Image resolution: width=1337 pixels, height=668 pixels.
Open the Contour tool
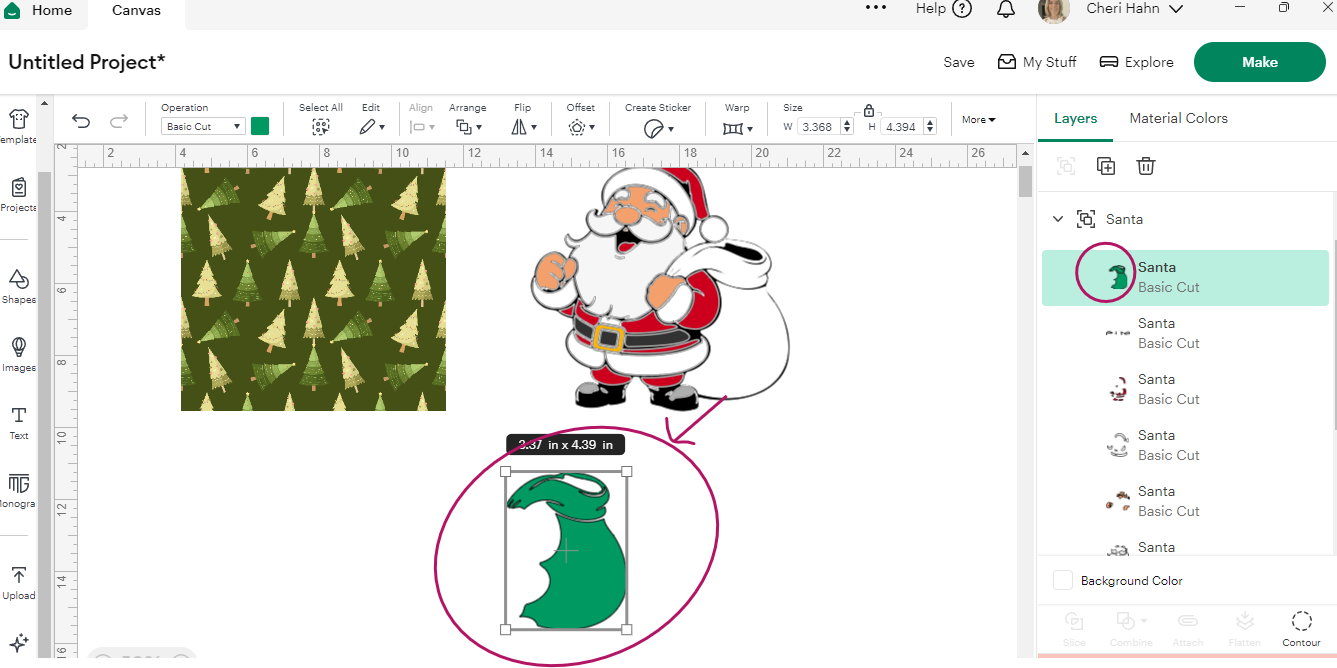click(x=1301, y=627)
